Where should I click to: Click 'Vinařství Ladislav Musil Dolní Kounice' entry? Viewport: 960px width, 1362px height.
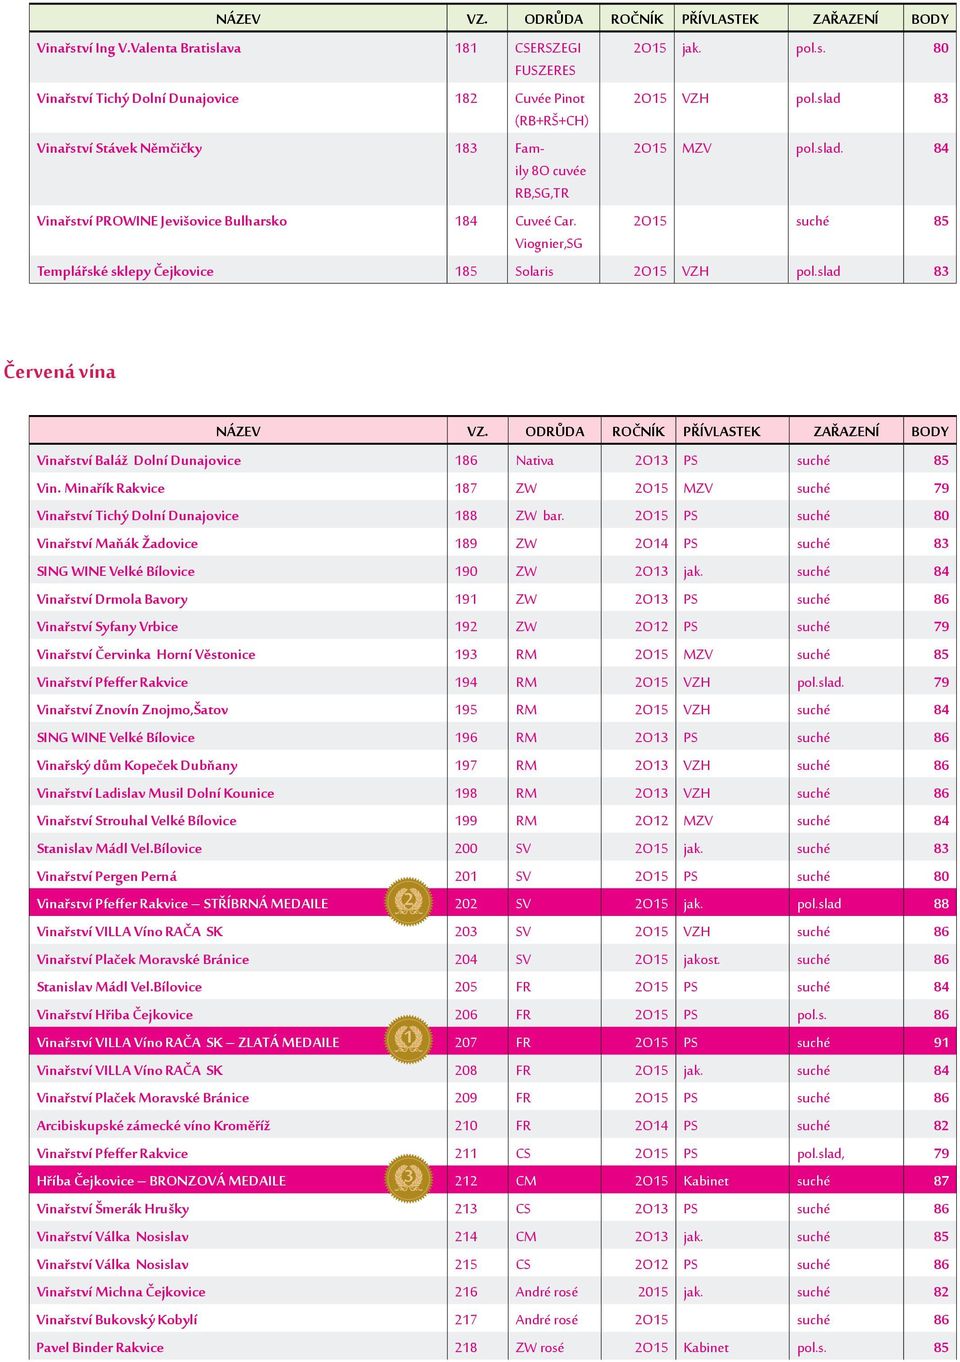tap(155, 793)
